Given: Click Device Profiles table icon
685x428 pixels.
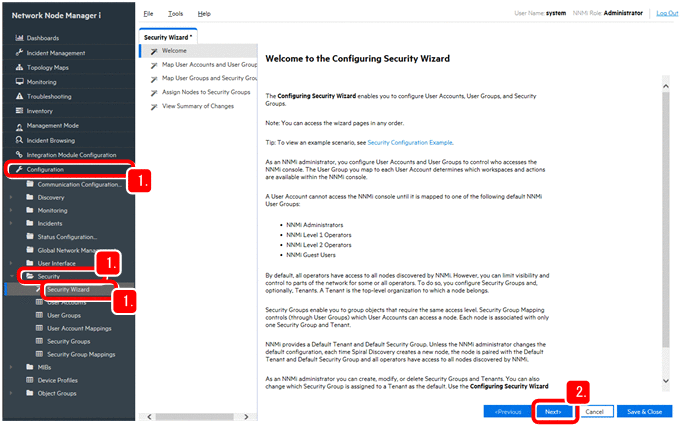Looking at the screenshot, I should [x=30, y=380].
